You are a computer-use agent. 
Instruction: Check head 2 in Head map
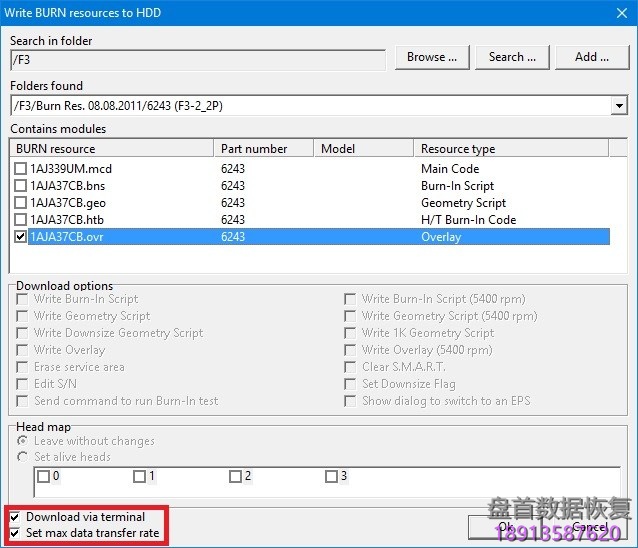pos(235,477)
